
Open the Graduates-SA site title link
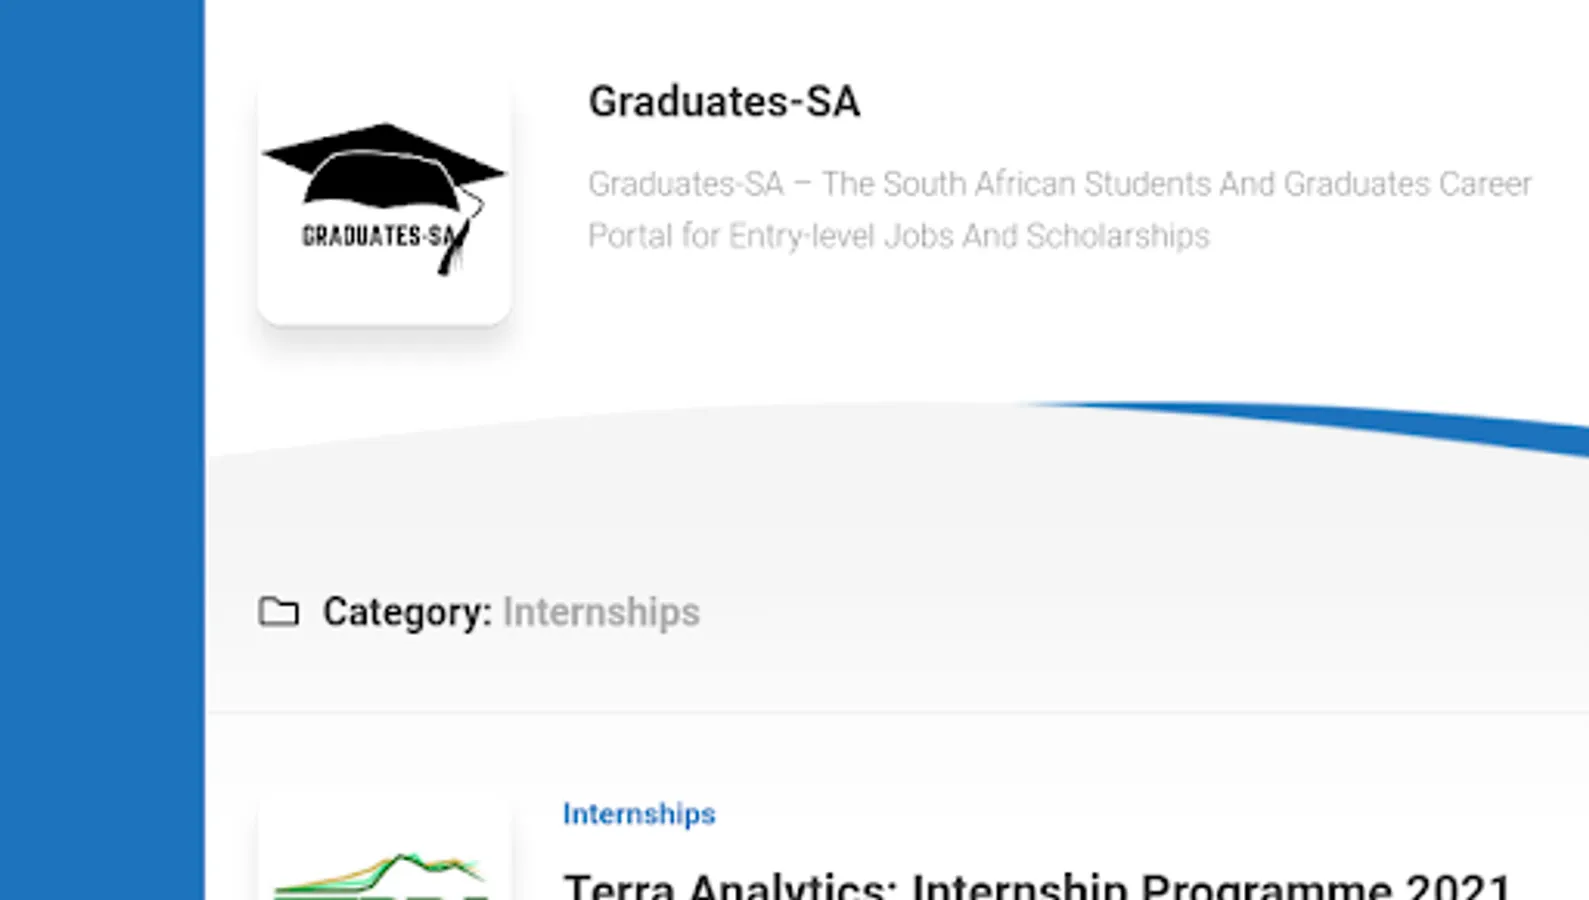coord(723,102)
